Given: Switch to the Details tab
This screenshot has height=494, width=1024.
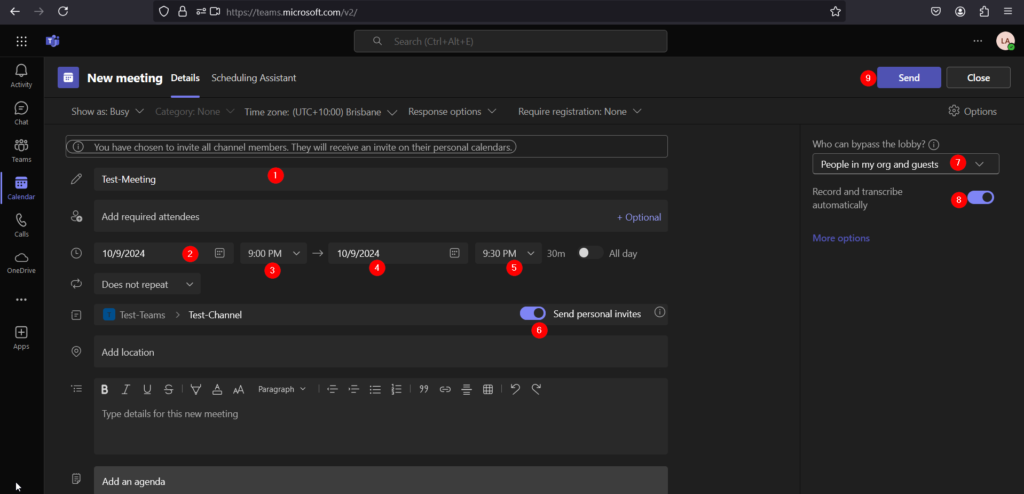Looking at the screenshot, I should [185, 78].
